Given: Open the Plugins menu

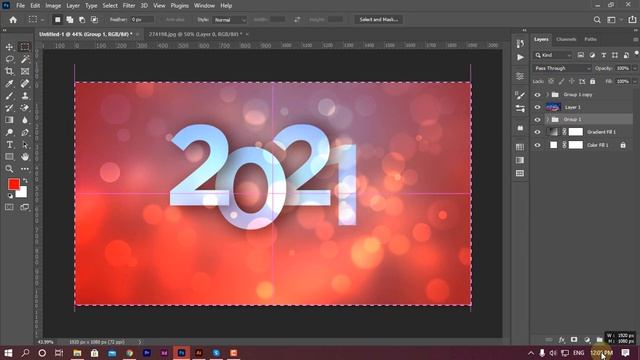Looking at the screenshot, I should pyautogui.click(x=180, y=6).
